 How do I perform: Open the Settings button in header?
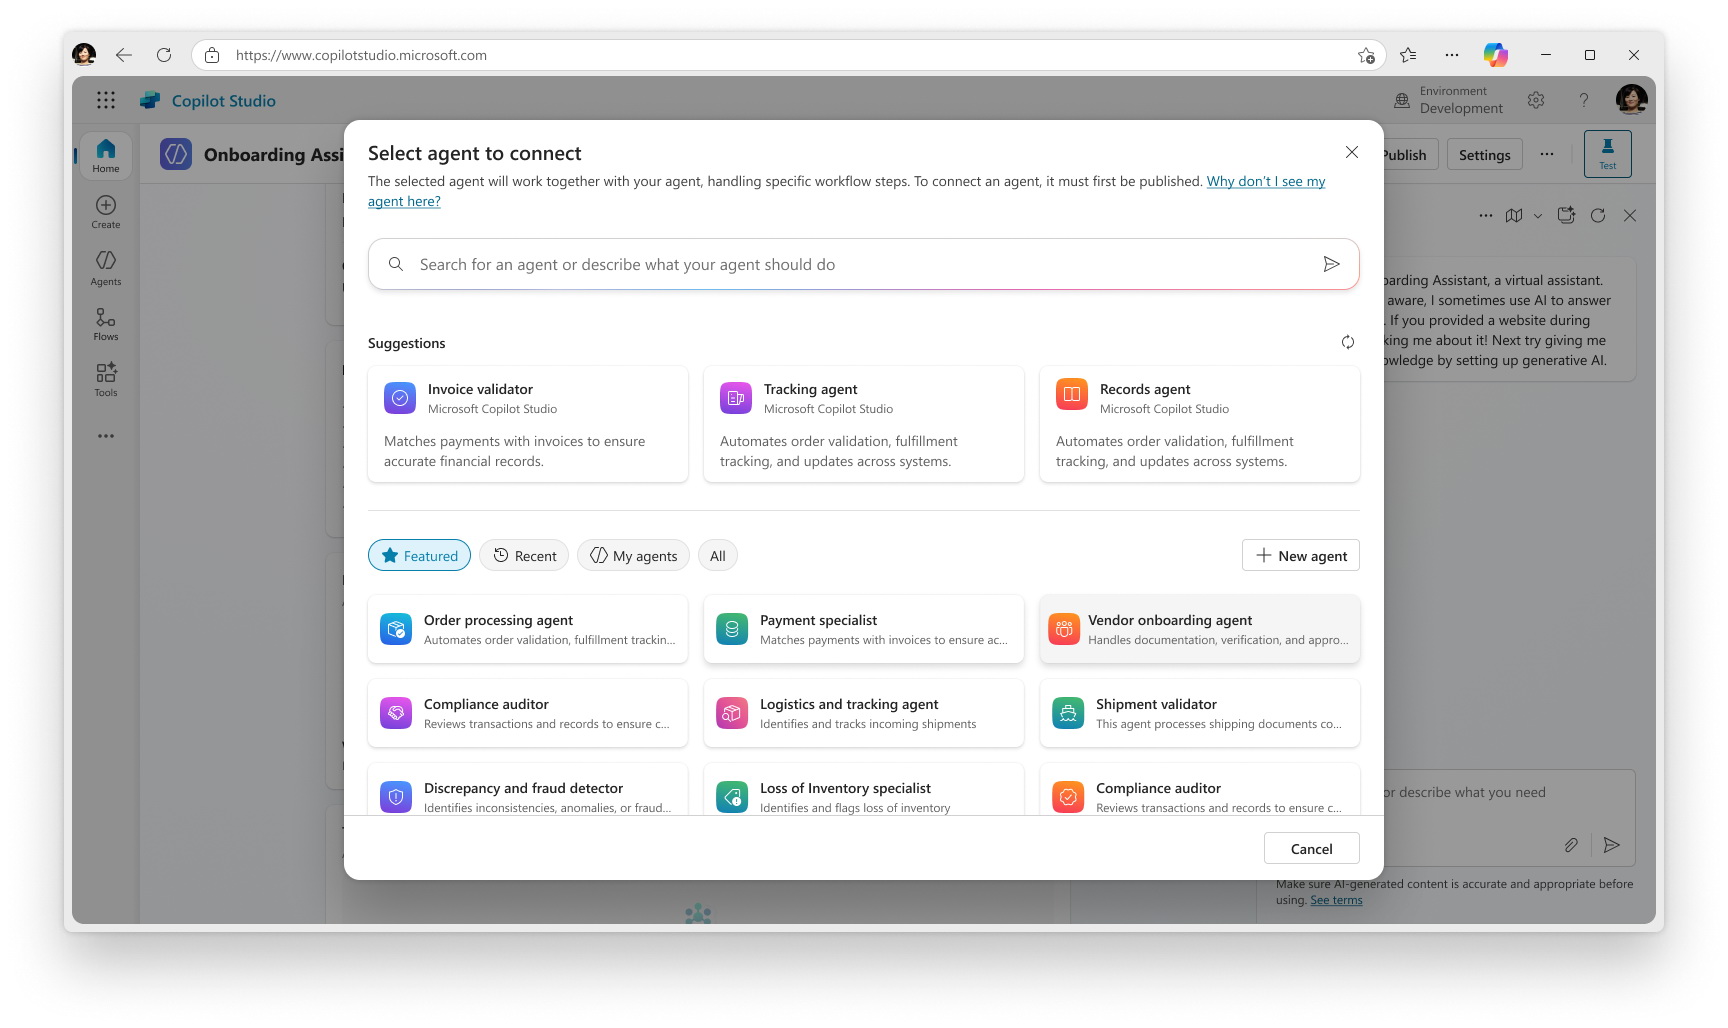1485,154
